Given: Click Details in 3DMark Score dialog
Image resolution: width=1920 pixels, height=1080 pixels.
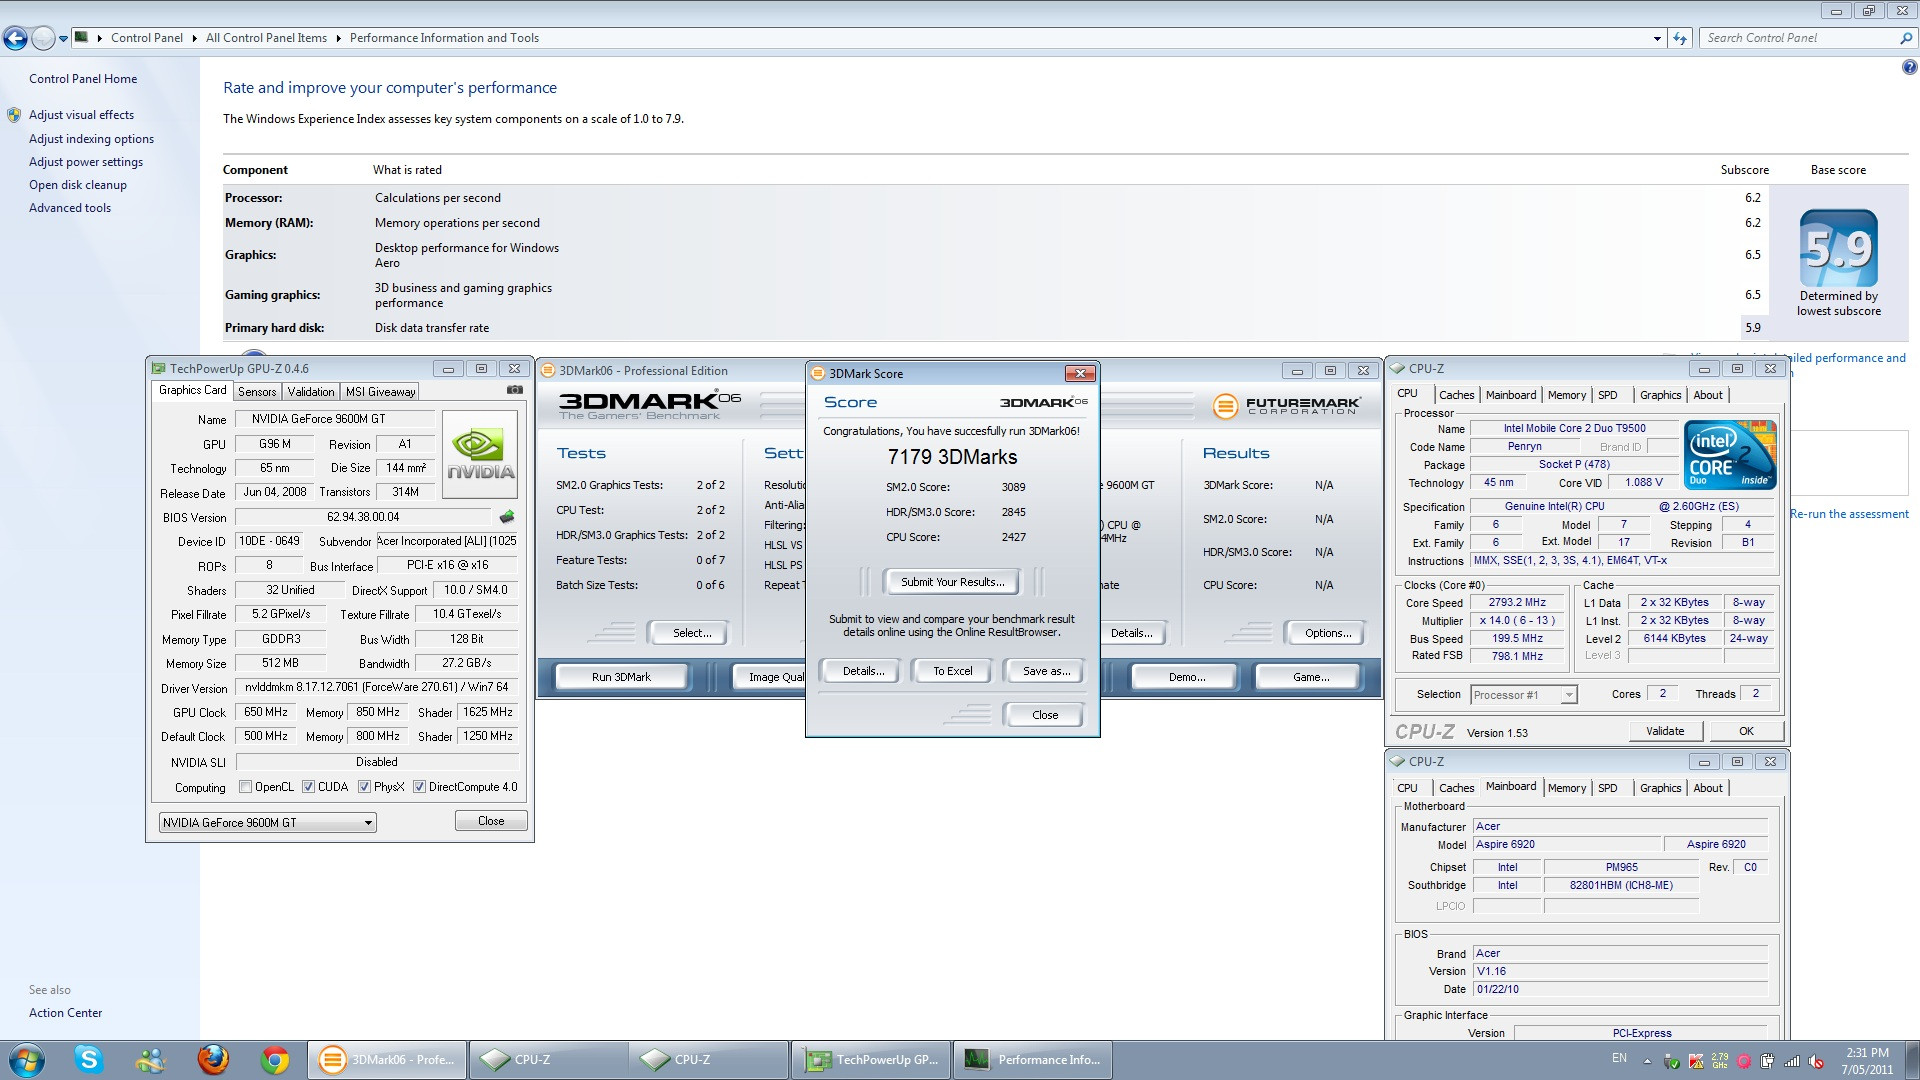Looking at the screenshot, I should click(862, 671).
